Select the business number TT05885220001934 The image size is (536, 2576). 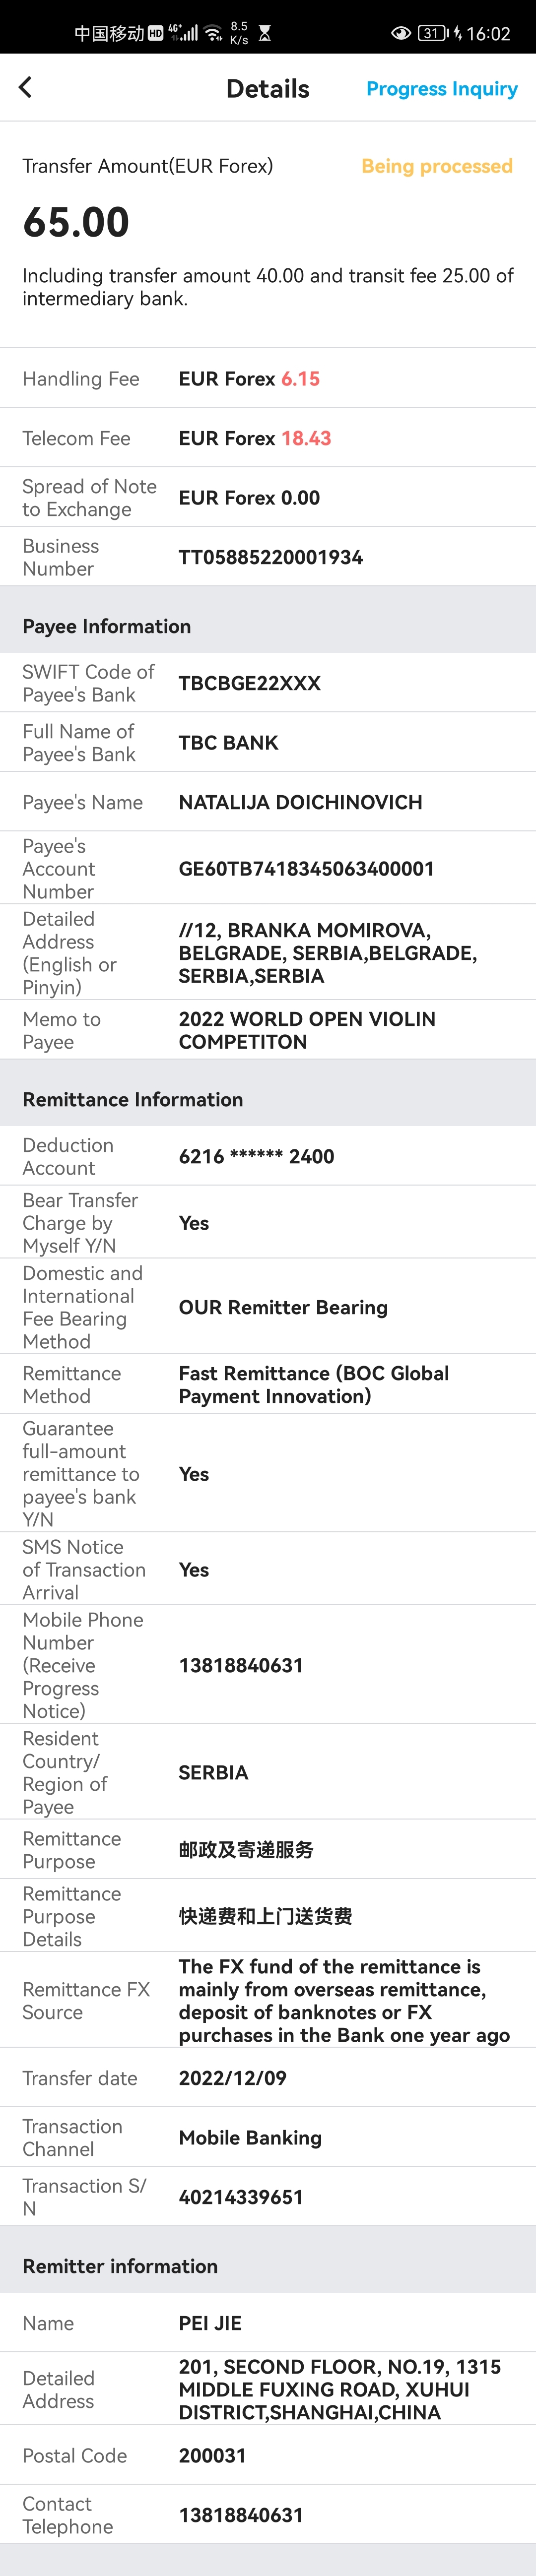click(x=270, y=557)
